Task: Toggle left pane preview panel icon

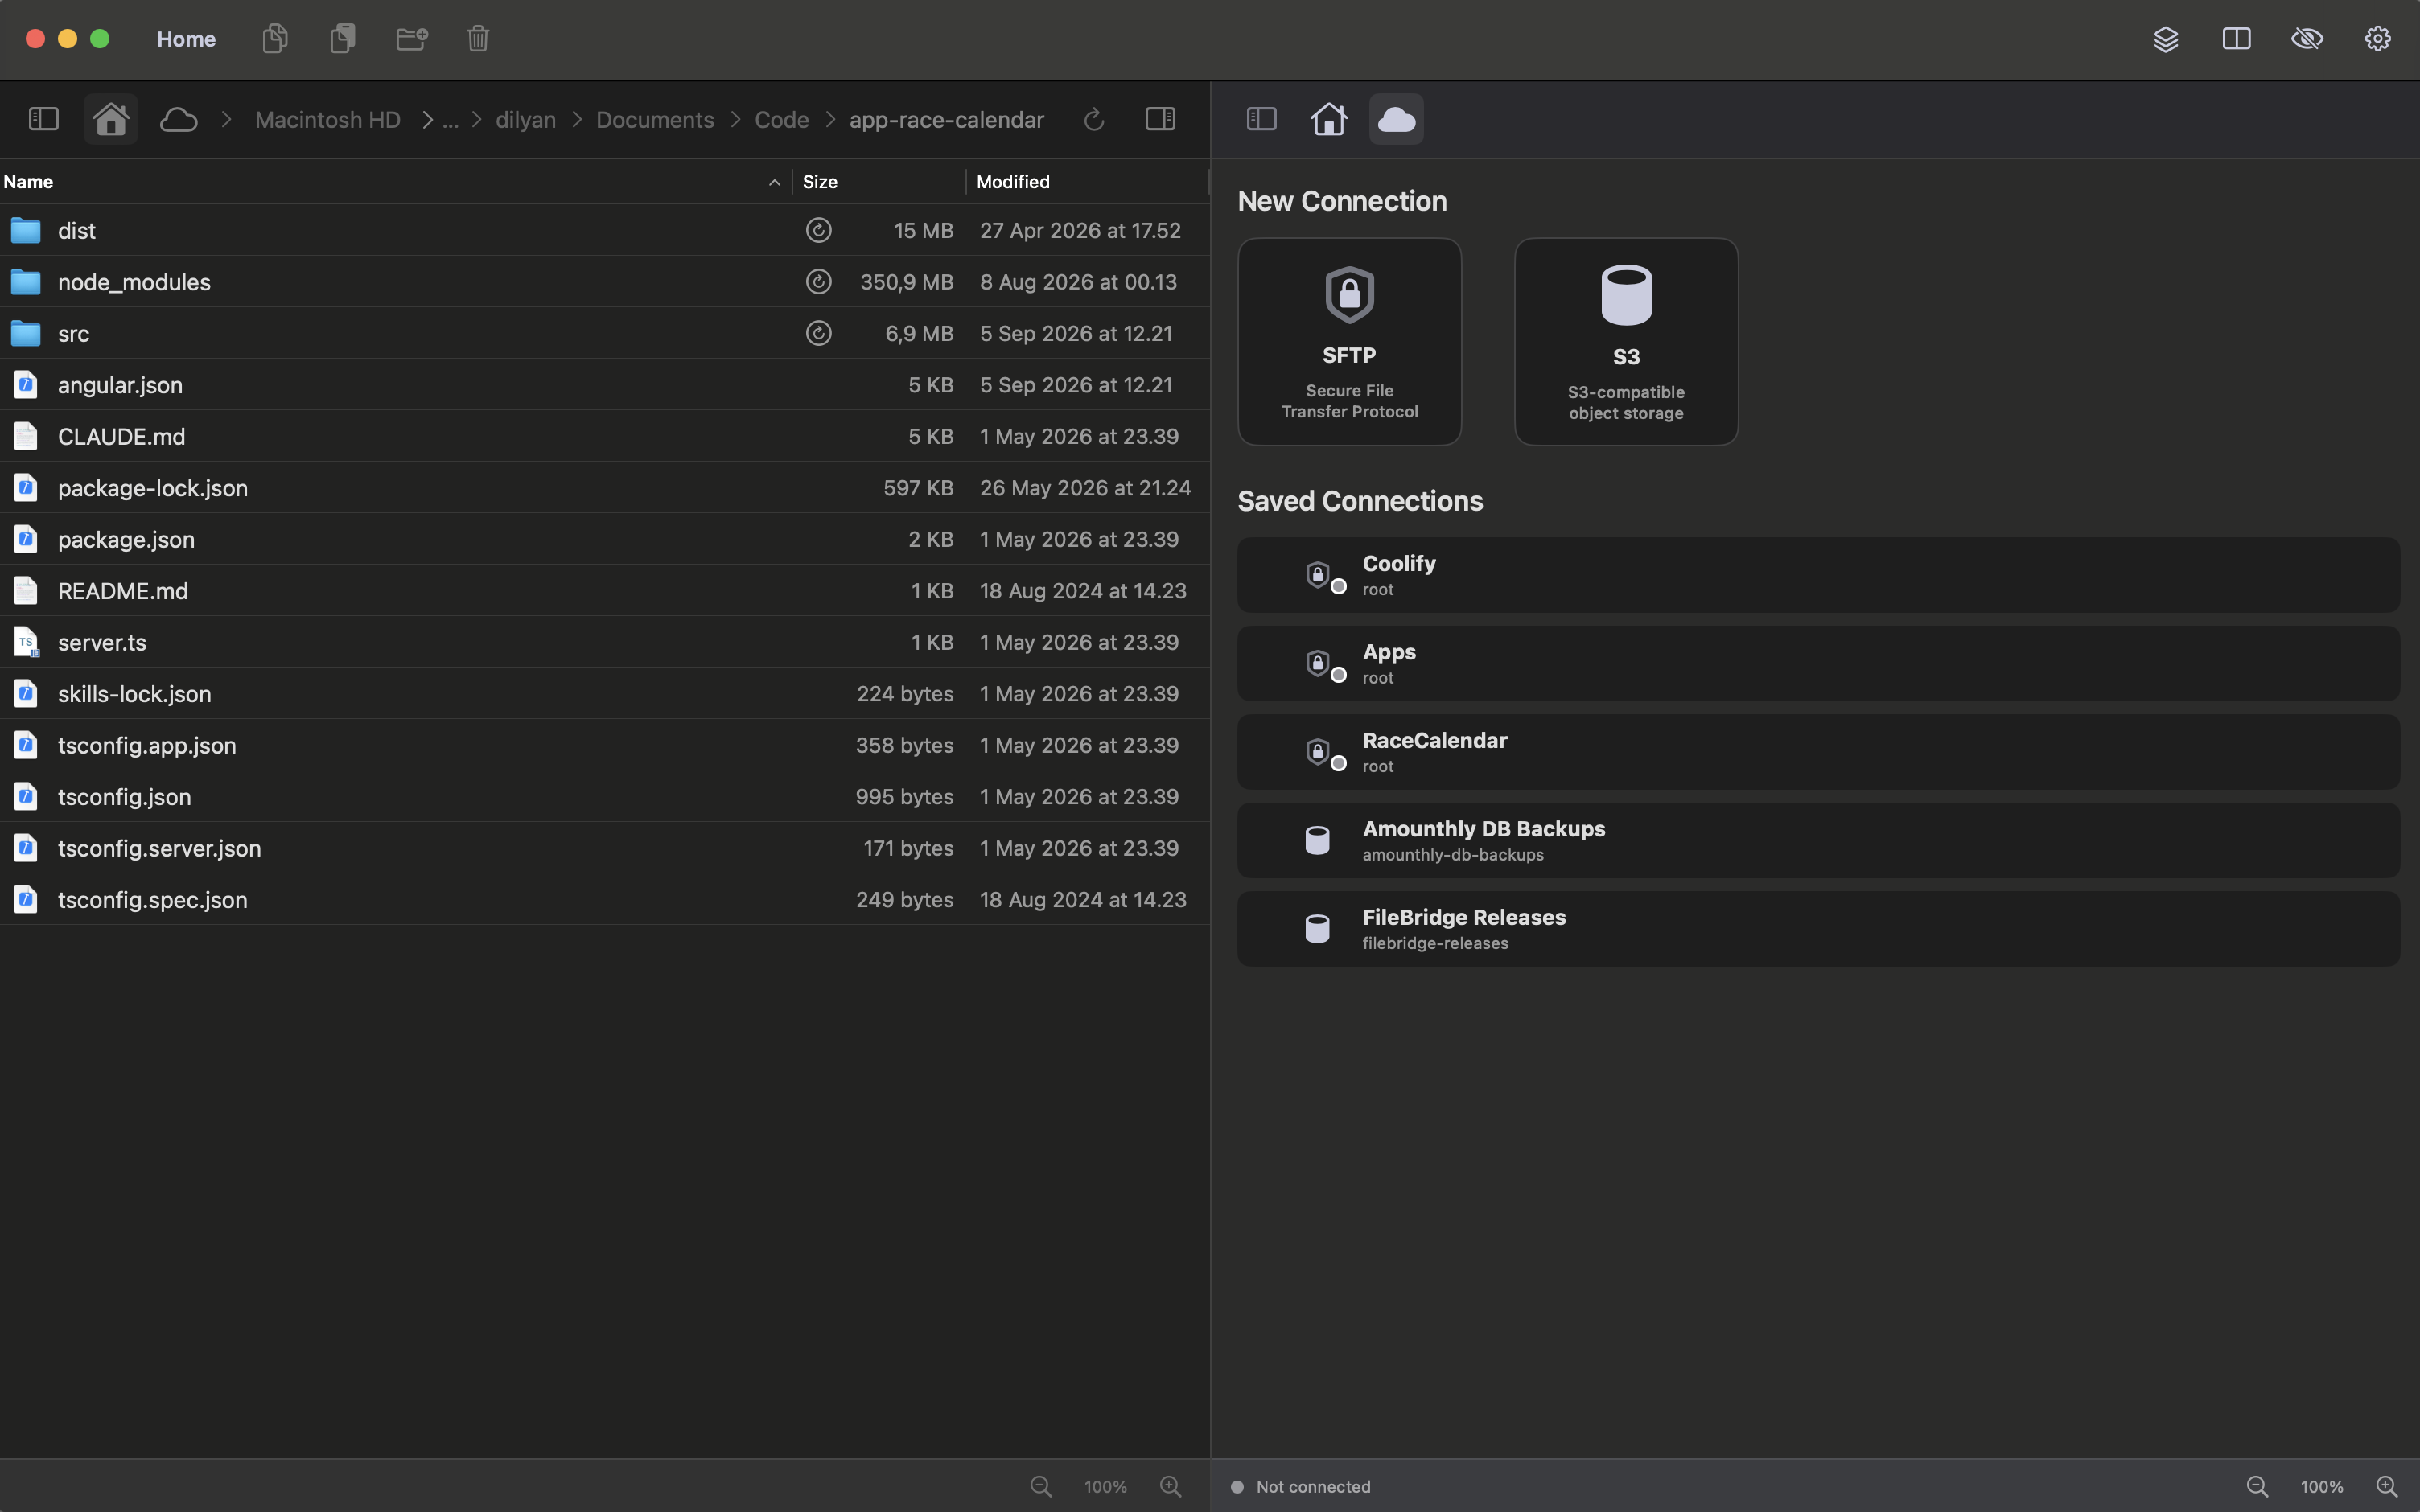Action: (x=1160, y=119)
